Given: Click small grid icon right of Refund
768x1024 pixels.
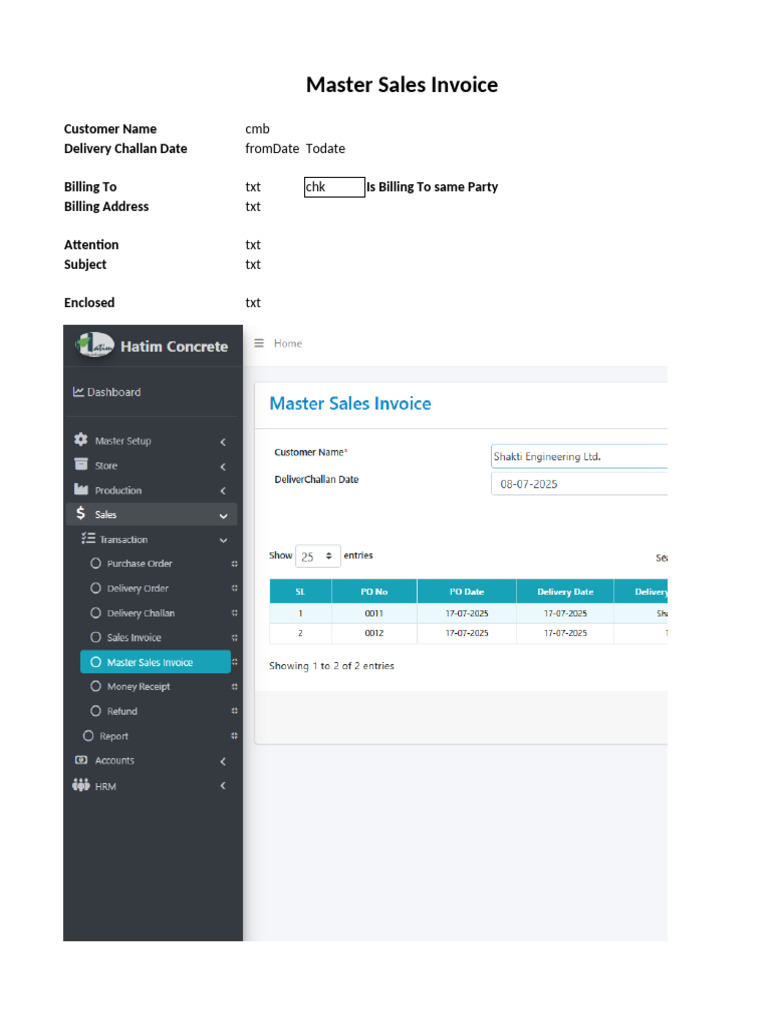Looking at the screenshot, I should [234, 711].
